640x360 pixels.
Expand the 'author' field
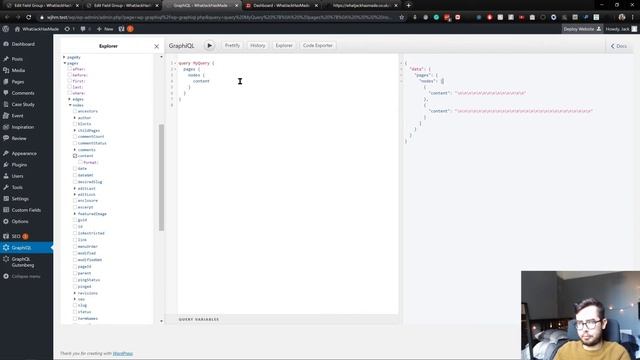point(75,118)
